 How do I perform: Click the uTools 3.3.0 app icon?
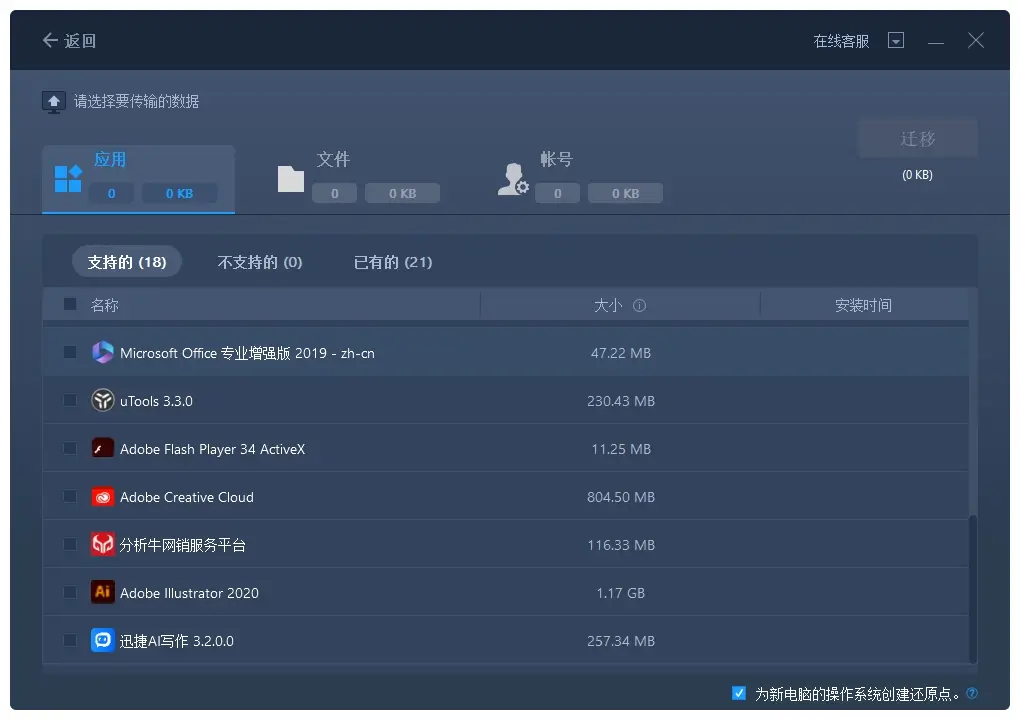[x=103, y=400]
